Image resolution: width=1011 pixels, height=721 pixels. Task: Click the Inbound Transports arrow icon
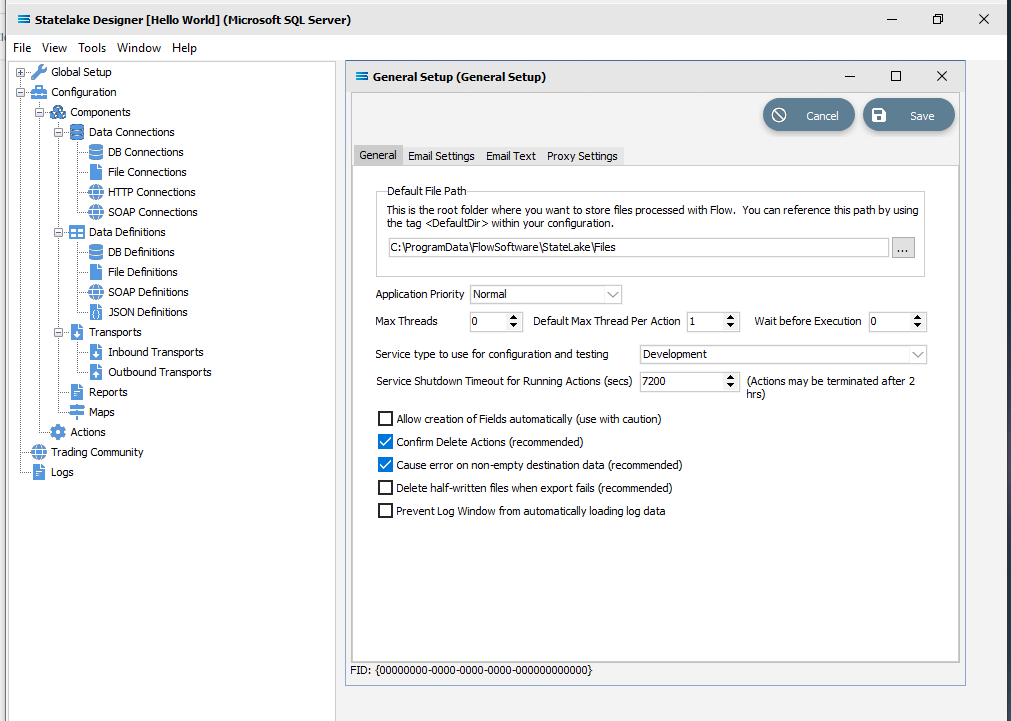click(x=96, y=352)
